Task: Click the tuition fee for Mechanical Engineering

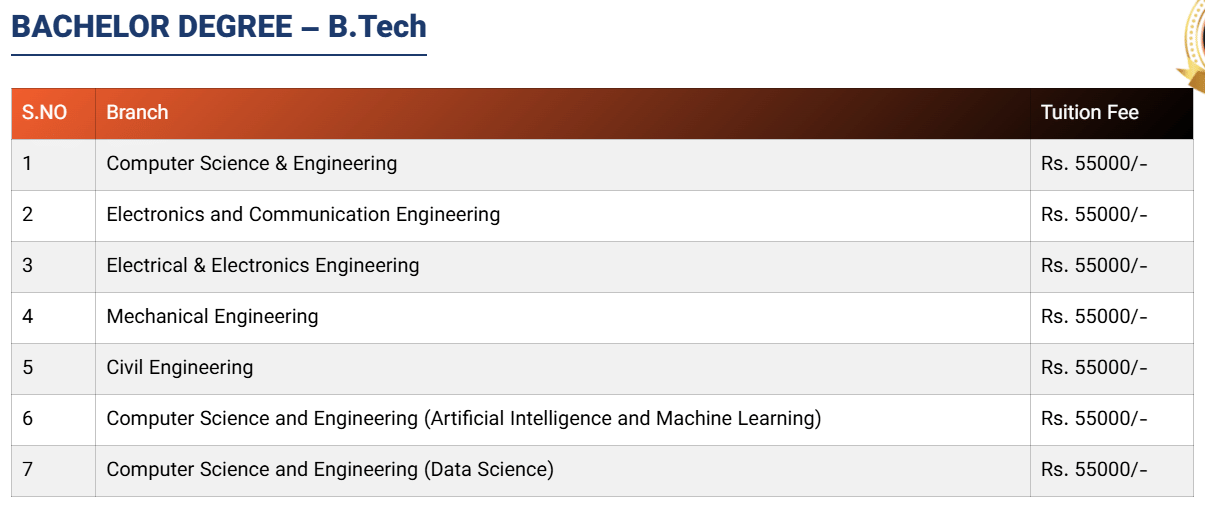Action: 1094,317
